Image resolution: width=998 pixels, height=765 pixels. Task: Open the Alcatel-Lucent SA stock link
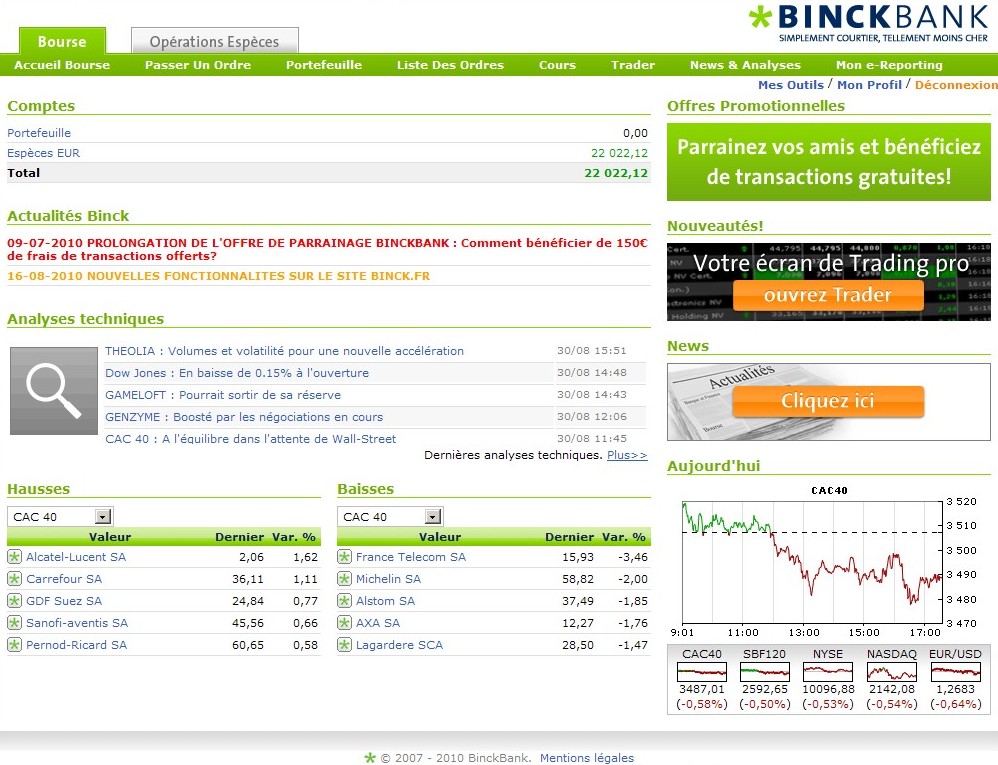[x=76, y=557]
